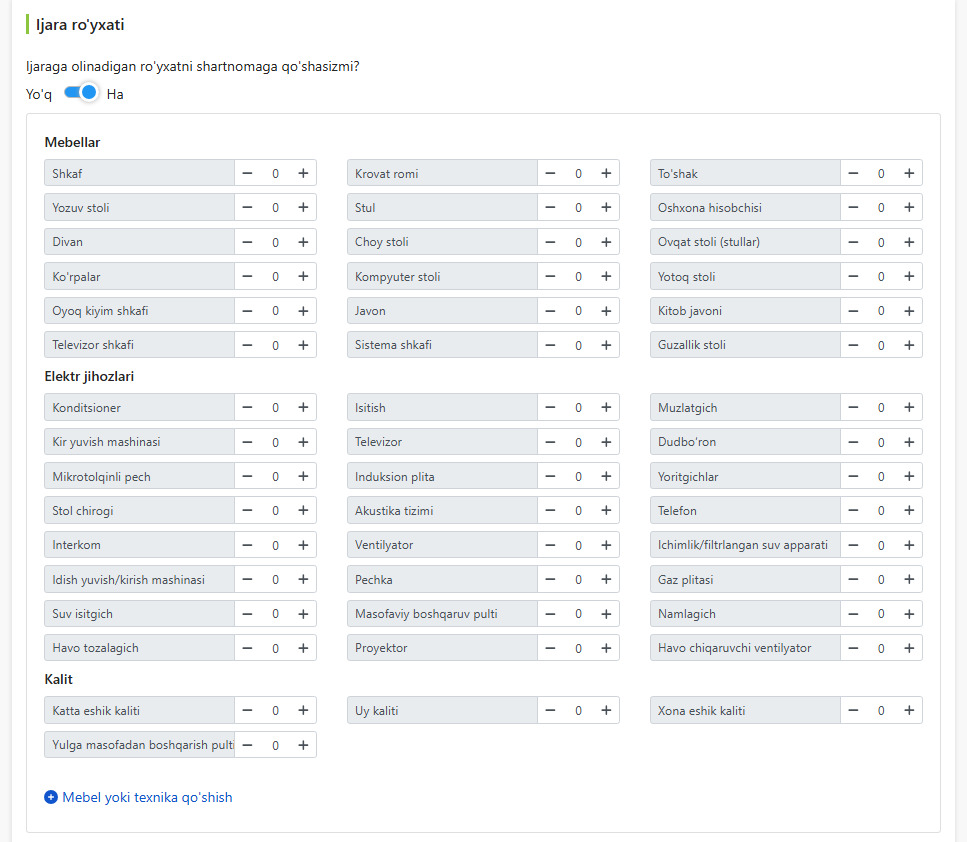Click plus icon for Krovat romi

[x=606, y=173]
